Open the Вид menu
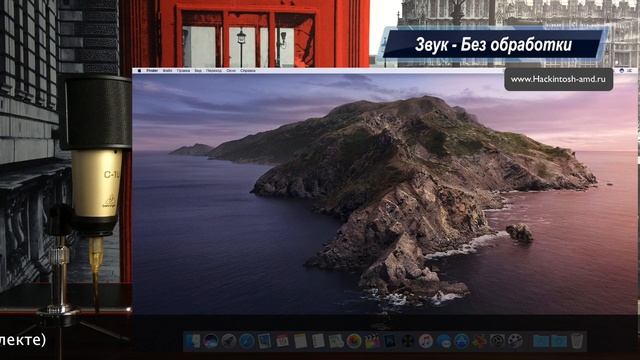 [x=198, y=71]
